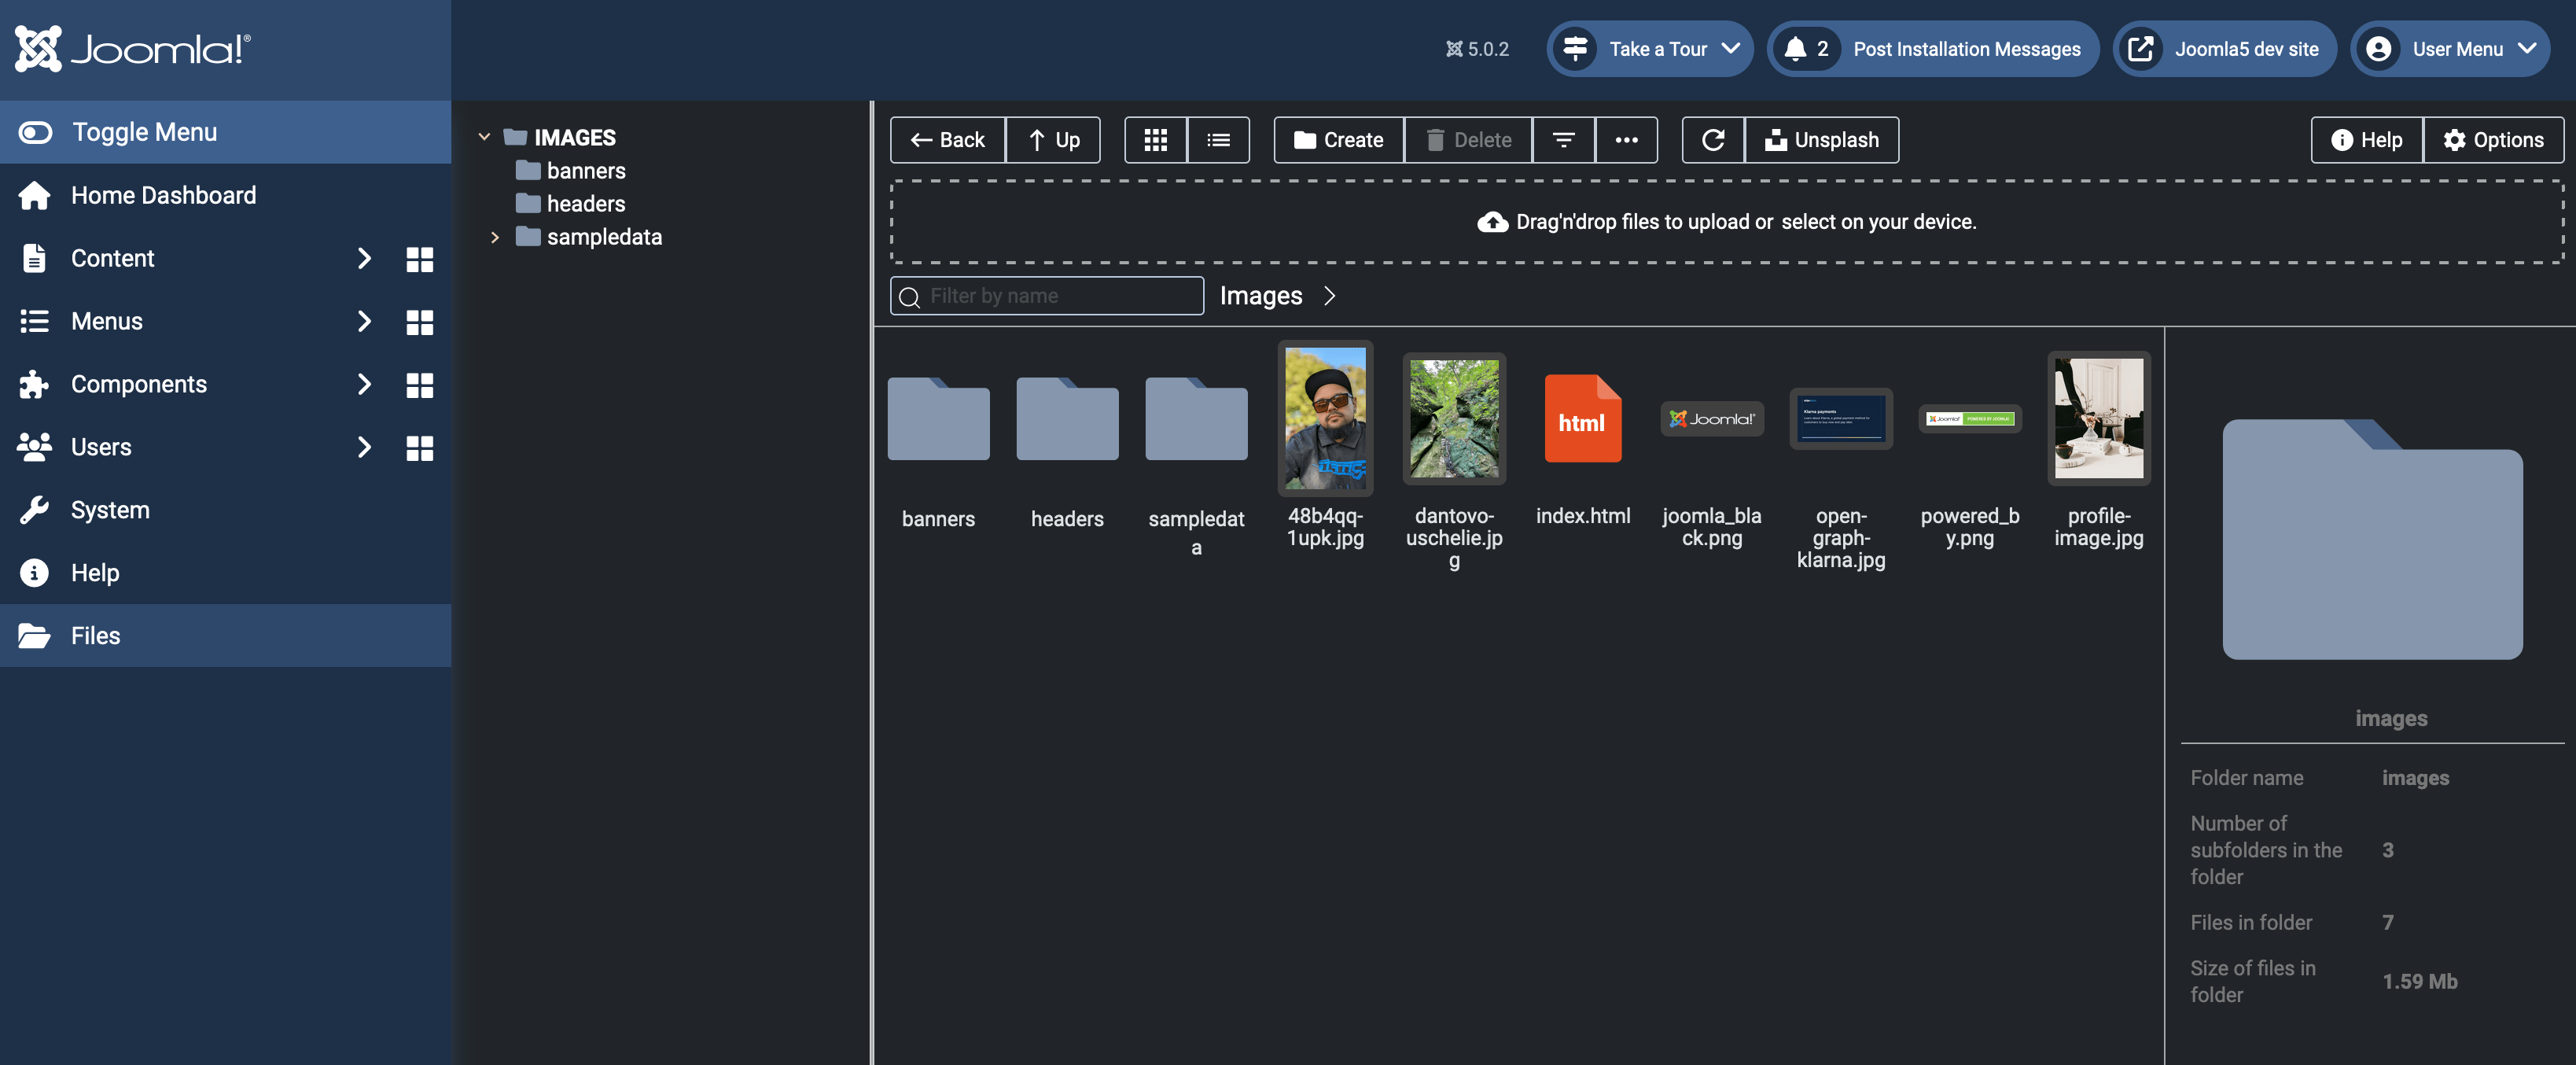Switch media view to list layout
2576x1065 pixels.
[x=1218, y=139]
